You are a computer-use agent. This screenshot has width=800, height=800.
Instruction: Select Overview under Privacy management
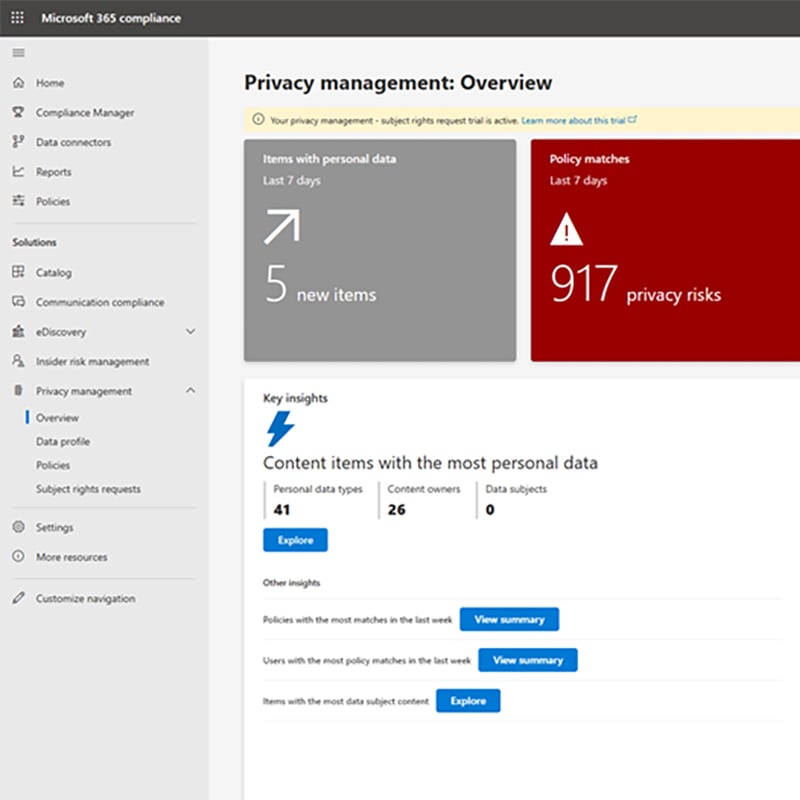pyautogui.click(x=57, y=418)
